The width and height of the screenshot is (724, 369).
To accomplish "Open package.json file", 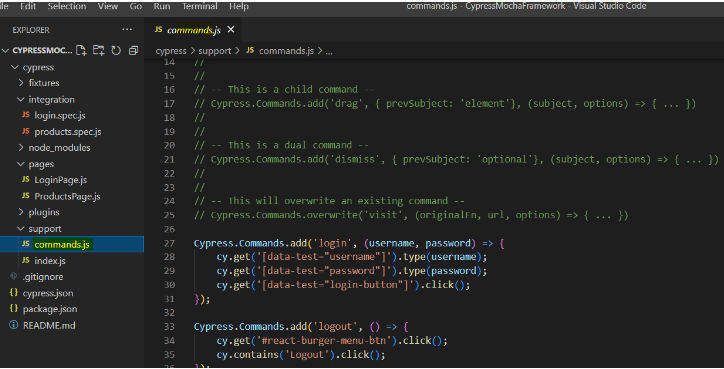I will 50,309.
